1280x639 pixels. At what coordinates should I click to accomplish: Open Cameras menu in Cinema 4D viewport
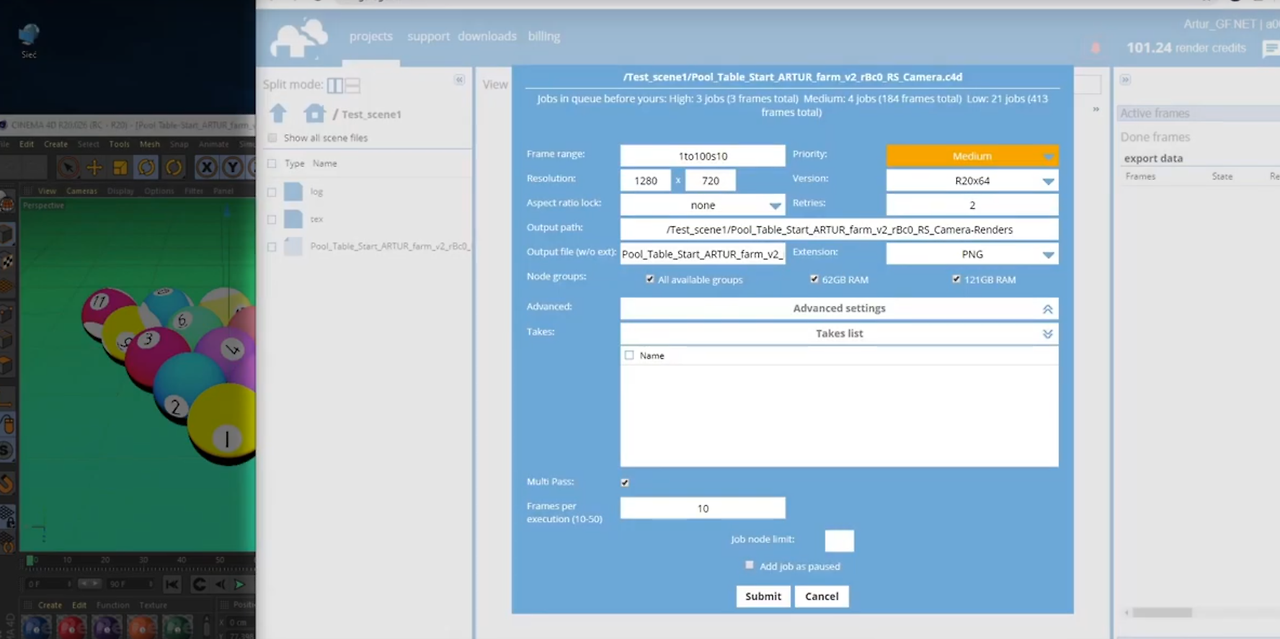coord(81,190)
